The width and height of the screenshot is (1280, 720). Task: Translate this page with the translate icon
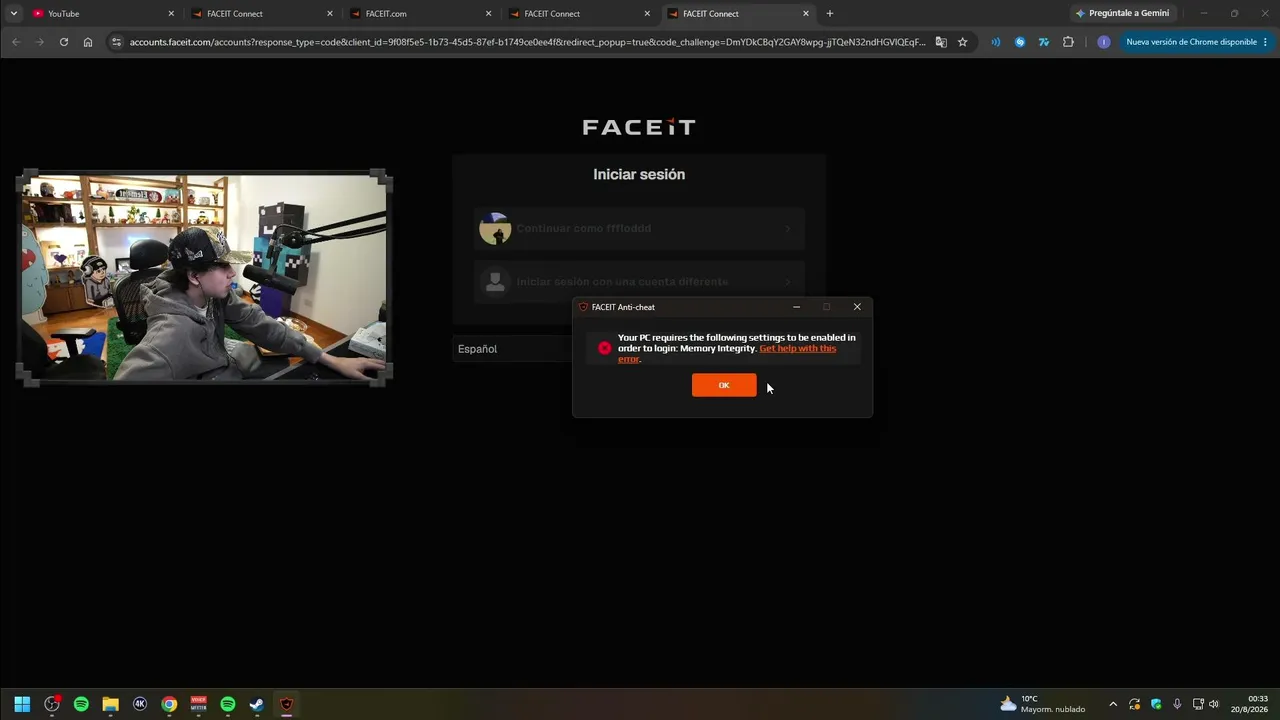coord(941,42)
